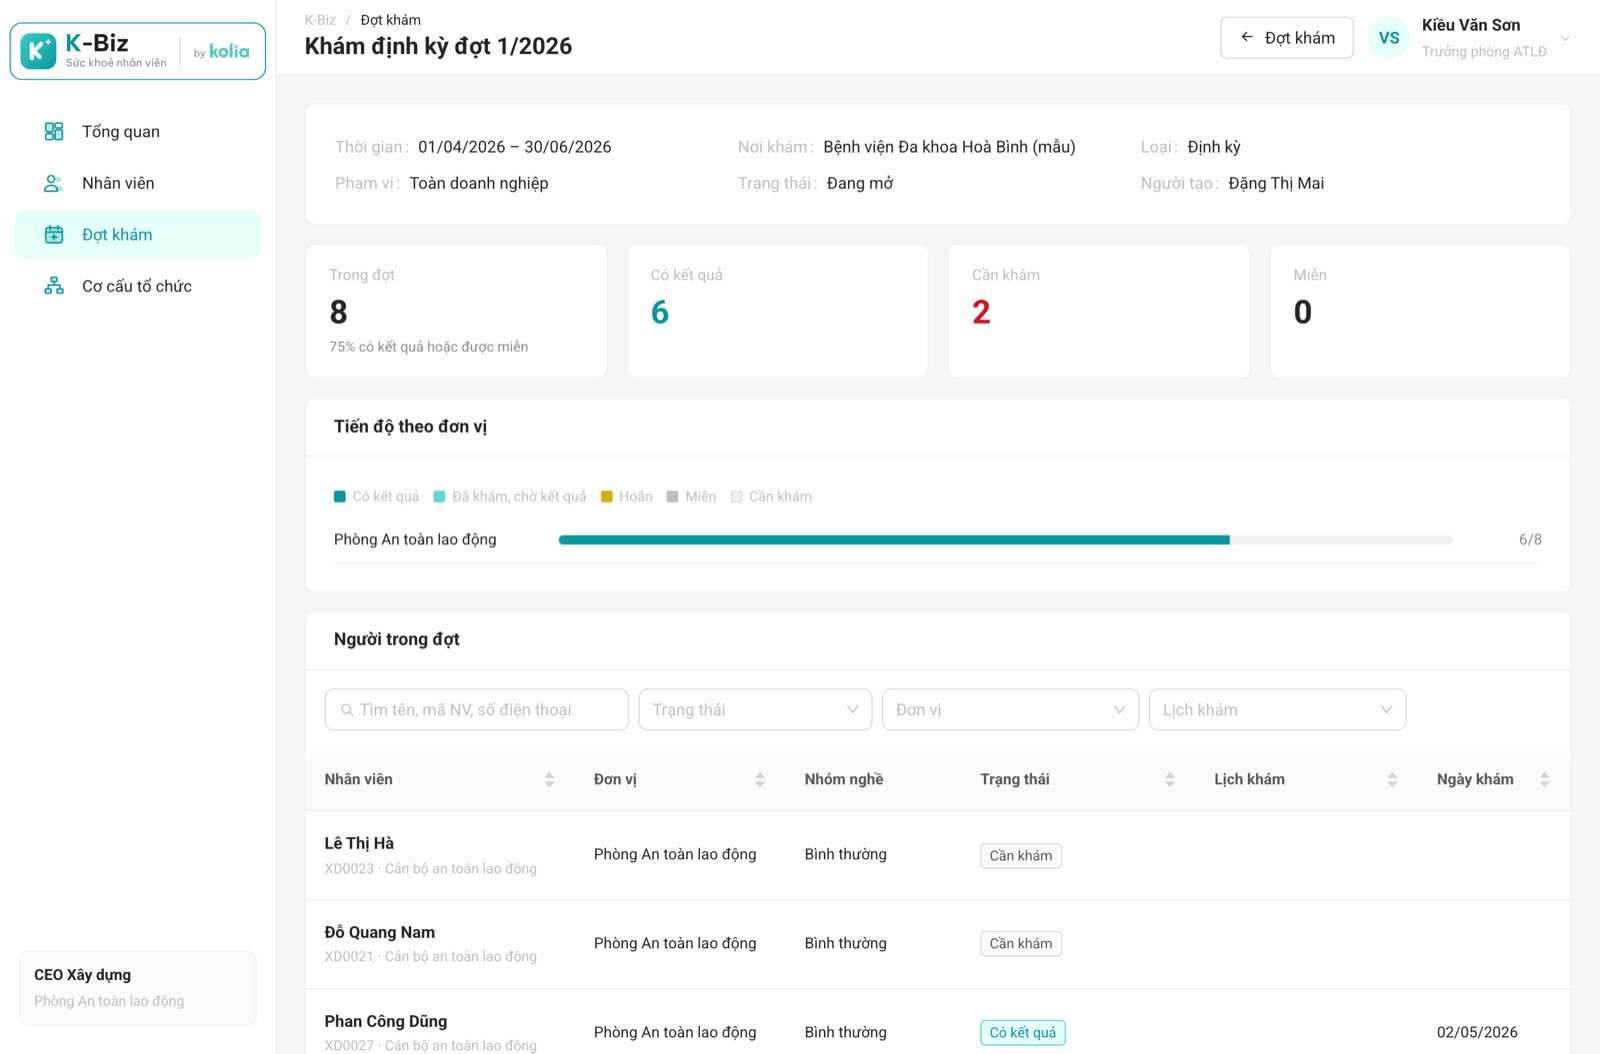
Task: Go to Tổng quan in sidebar
Action: click(x=138, y=131)
